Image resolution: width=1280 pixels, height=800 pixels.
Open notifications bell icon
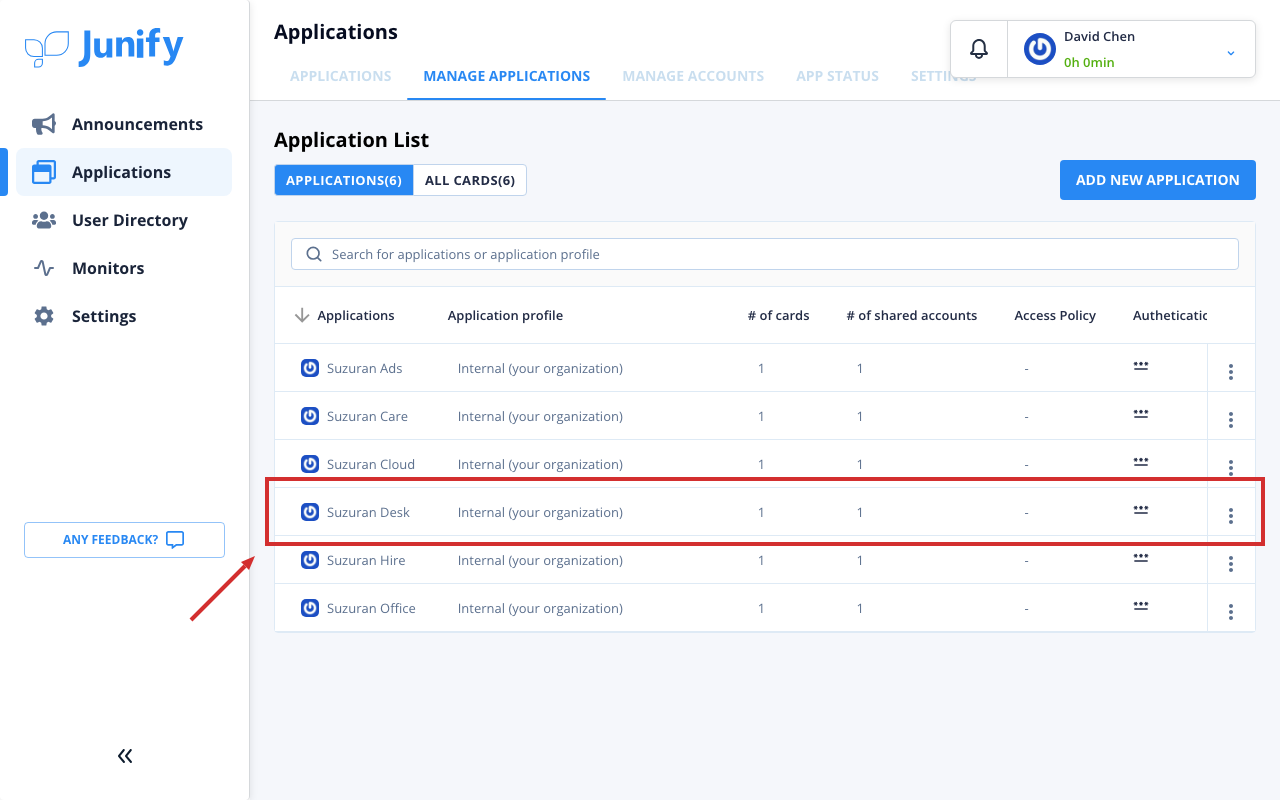tap(979, 49)
